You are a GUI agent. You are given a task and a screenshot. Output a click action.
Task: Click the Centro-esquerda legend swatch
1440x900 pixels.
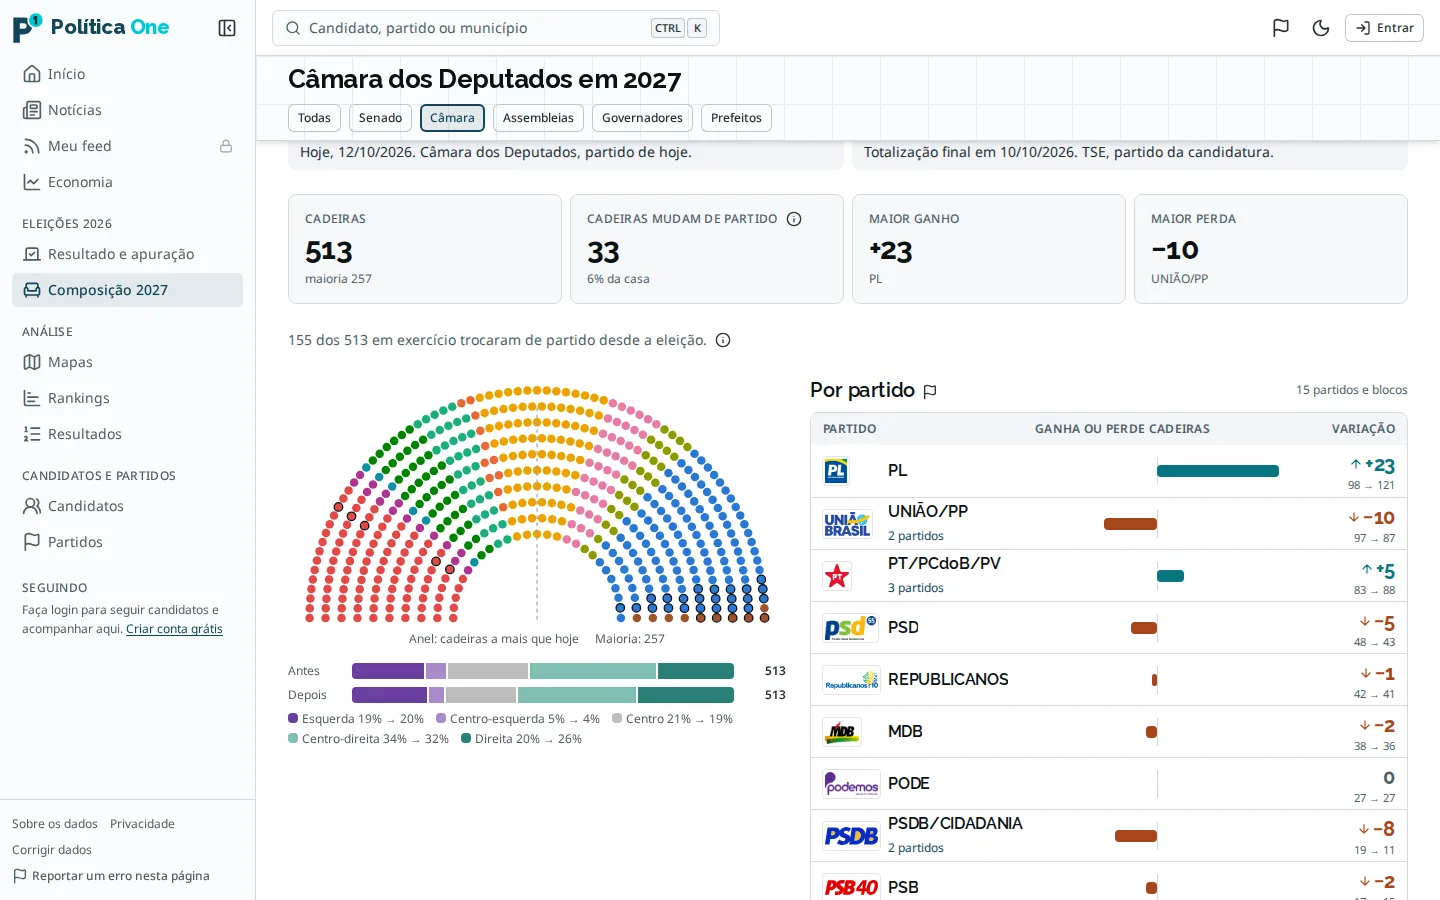click(441, 718)
